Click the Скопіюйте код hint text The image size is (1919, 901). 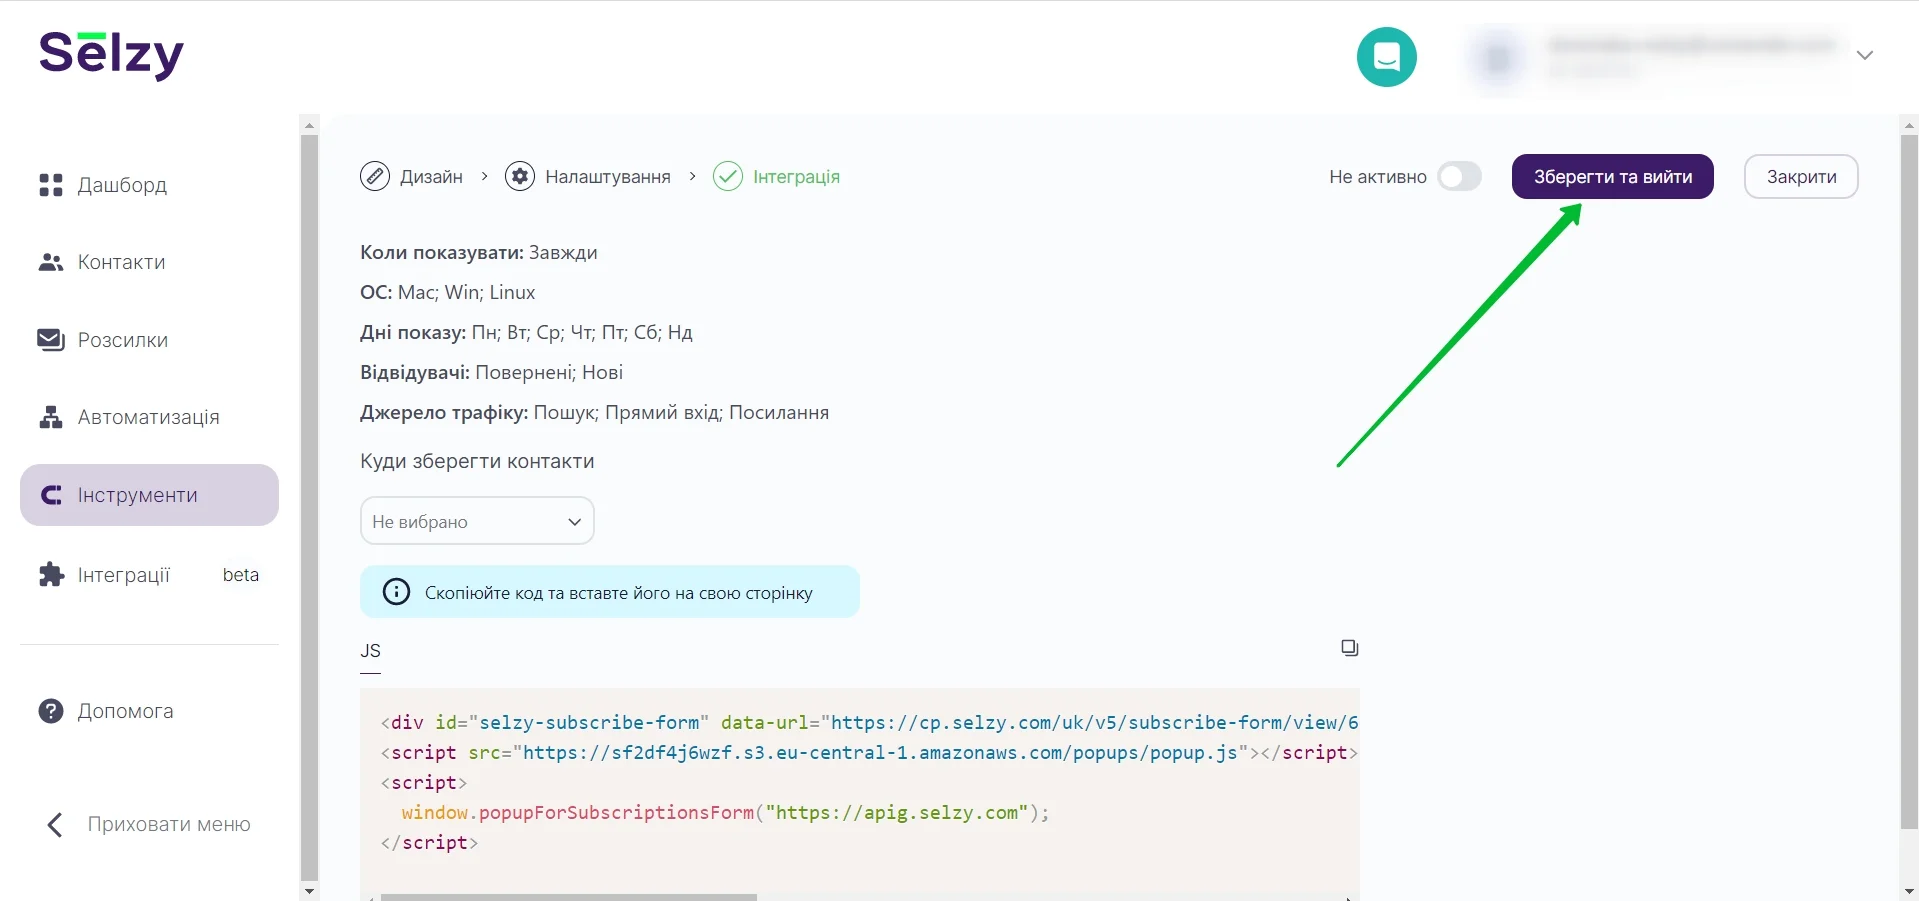tap(619, 593)
